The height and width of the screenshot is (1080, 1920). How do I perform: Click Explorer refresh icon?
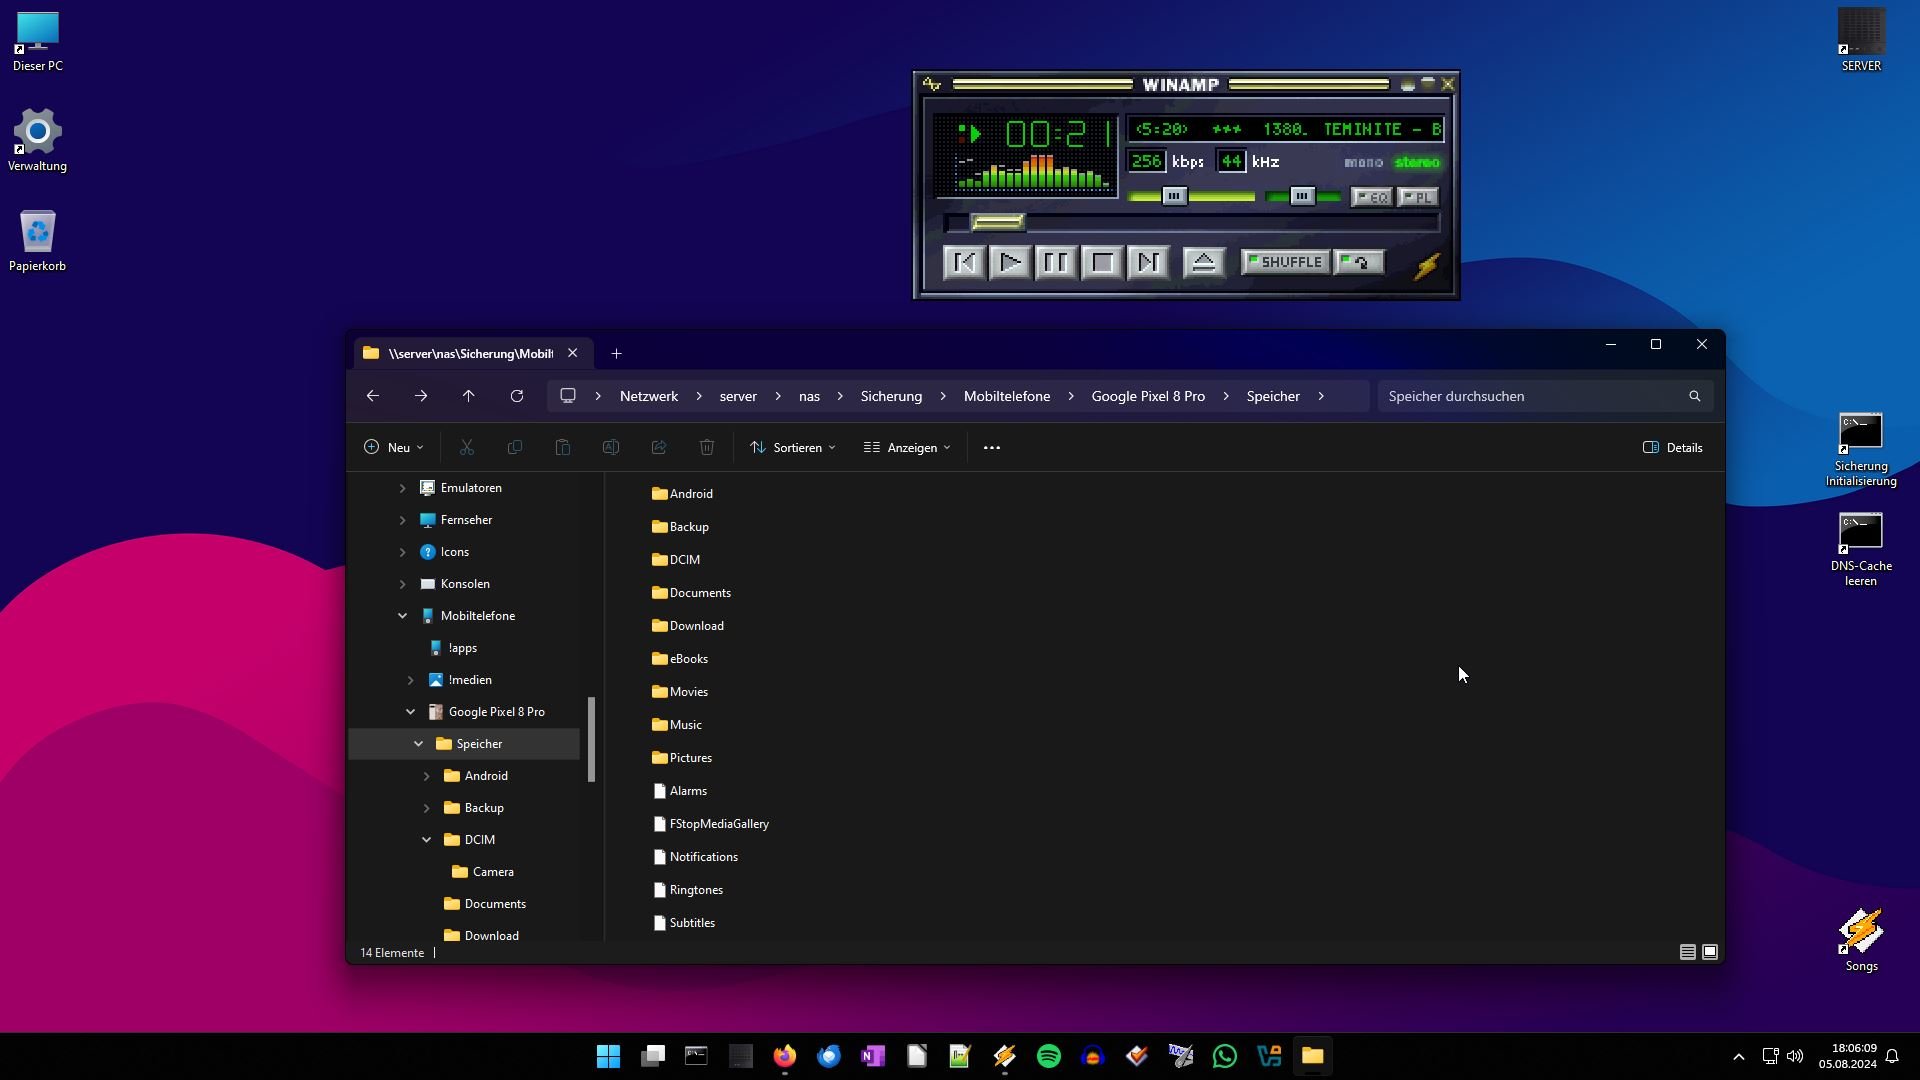pyautogui.click(x=517, y=396)
